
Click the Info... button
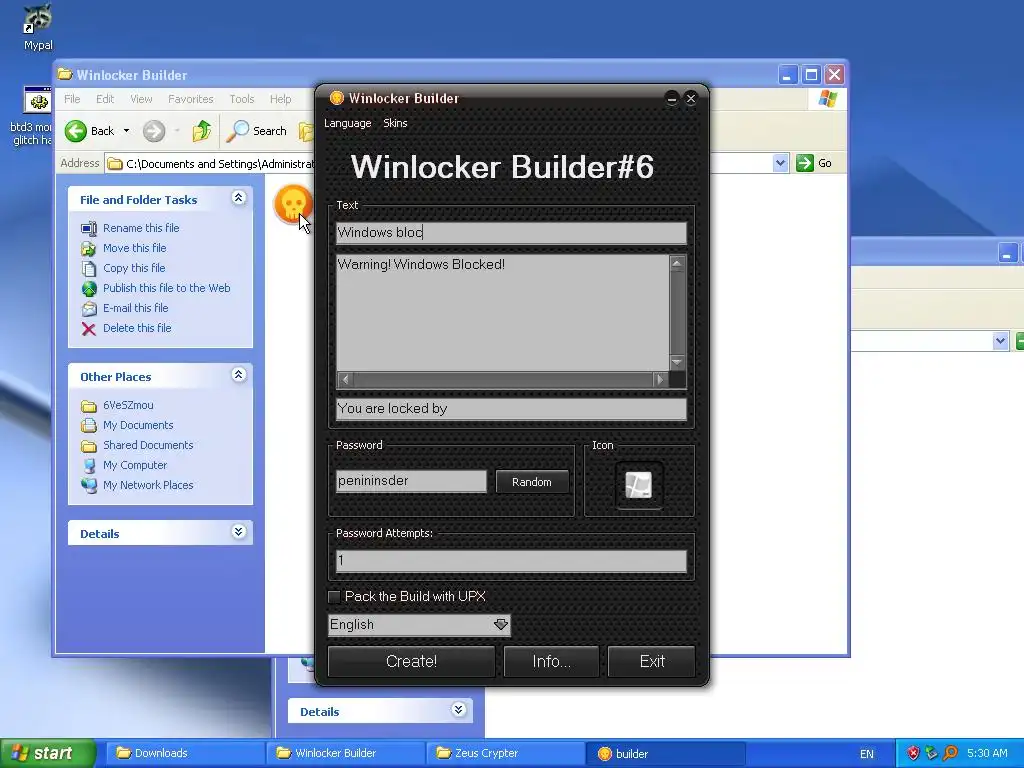tap(551, 662)
